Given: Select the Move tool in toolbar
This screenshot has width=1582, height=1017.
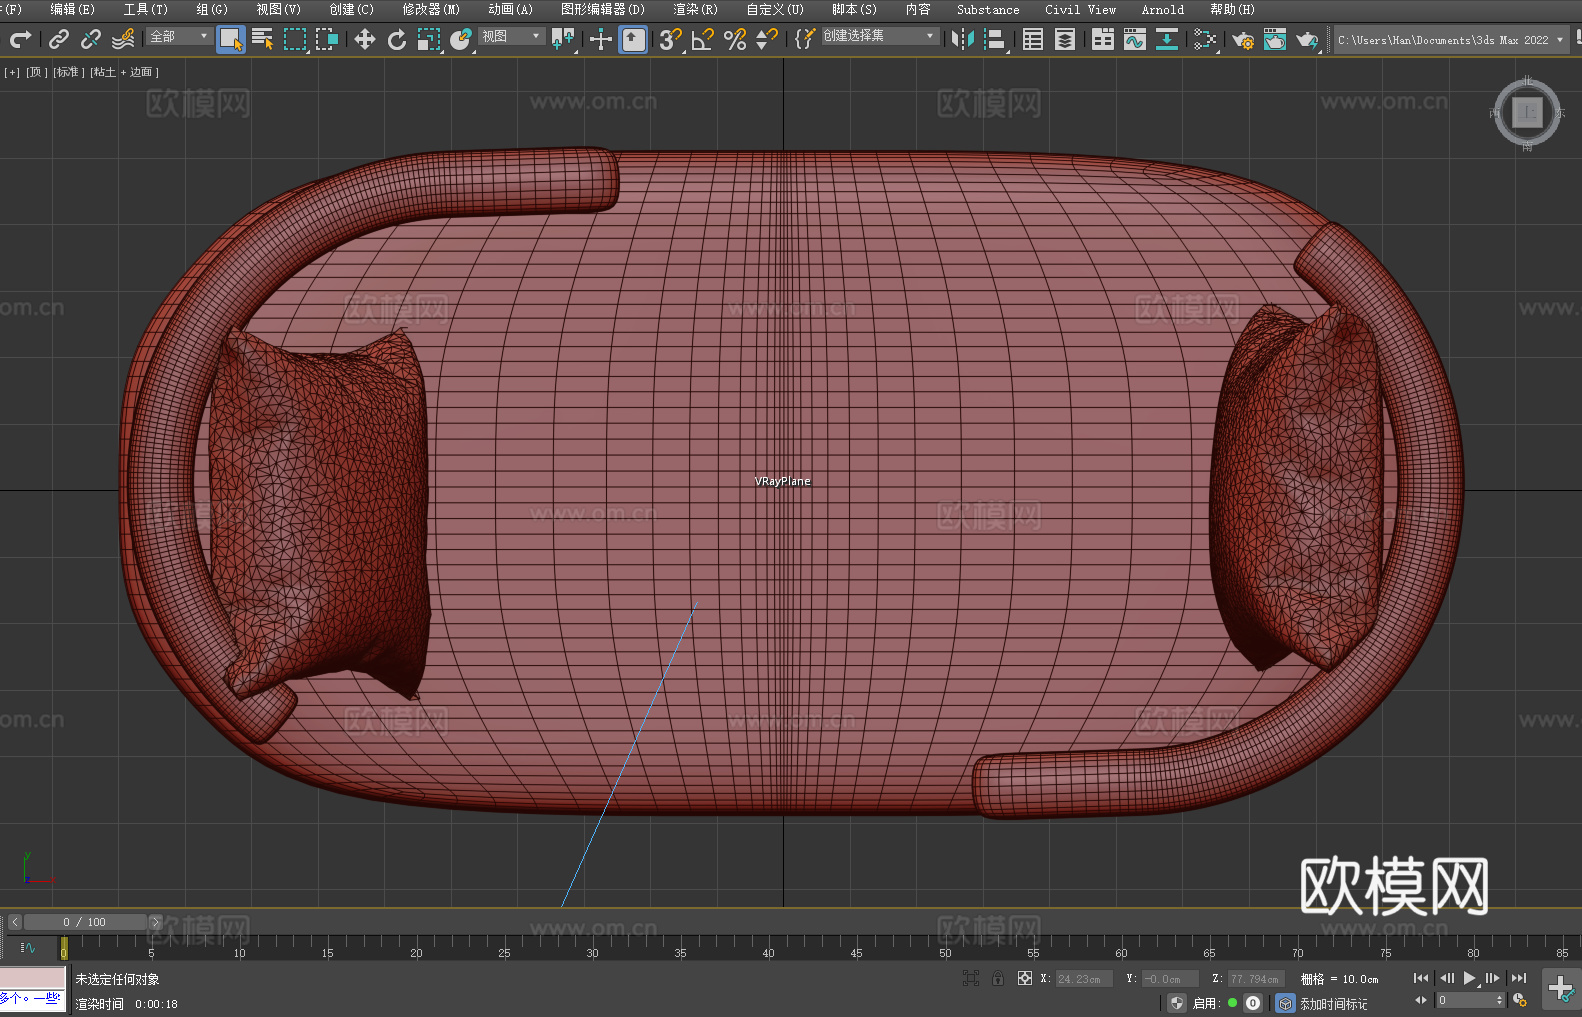Looking at the screenshot, I should tap(364, 39).
